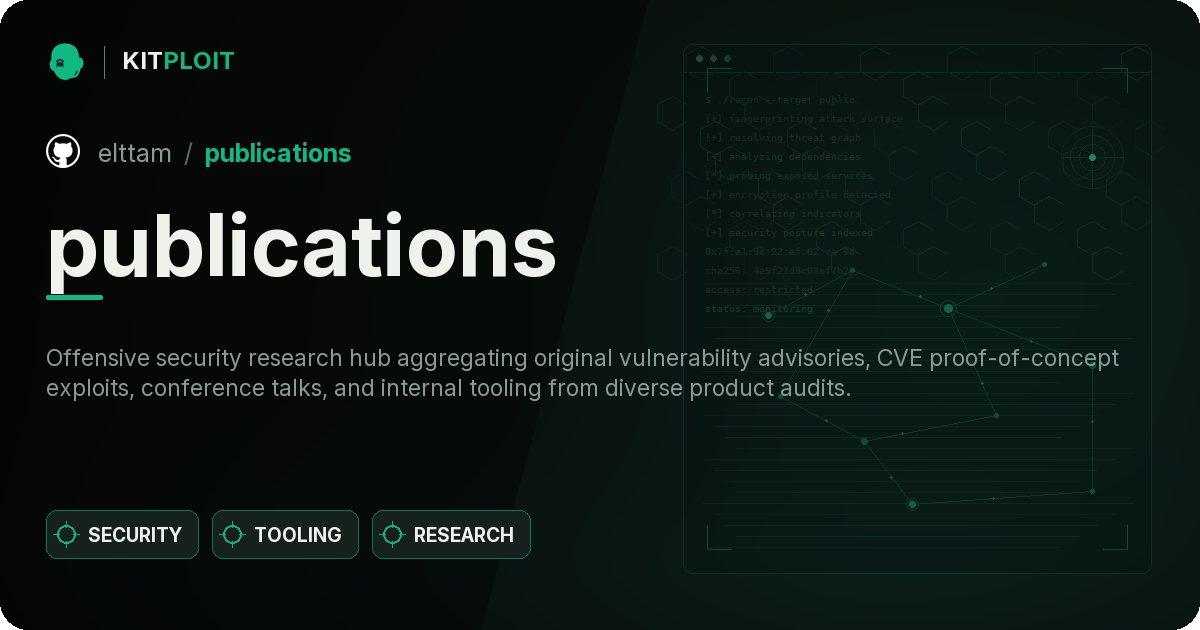Select terminal line 'resolving threat graph'
Viewport: 1200px width, 630px height.
pyautogui.click(x=782, y=138)
